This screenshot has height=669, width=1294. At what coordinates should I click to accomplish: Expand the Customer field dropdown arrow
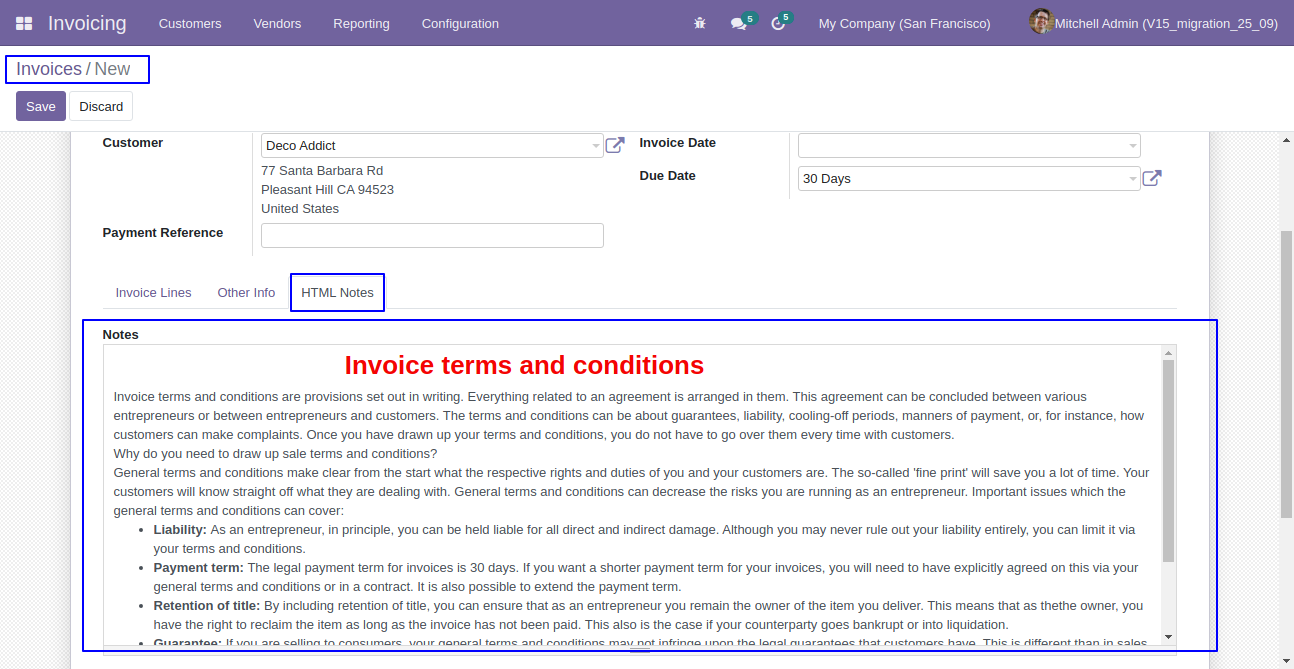(596, 146)
